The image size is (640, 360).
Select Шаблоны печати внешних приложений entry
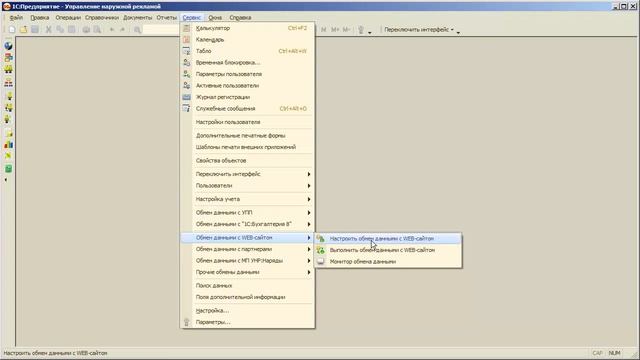pos(247,147)
